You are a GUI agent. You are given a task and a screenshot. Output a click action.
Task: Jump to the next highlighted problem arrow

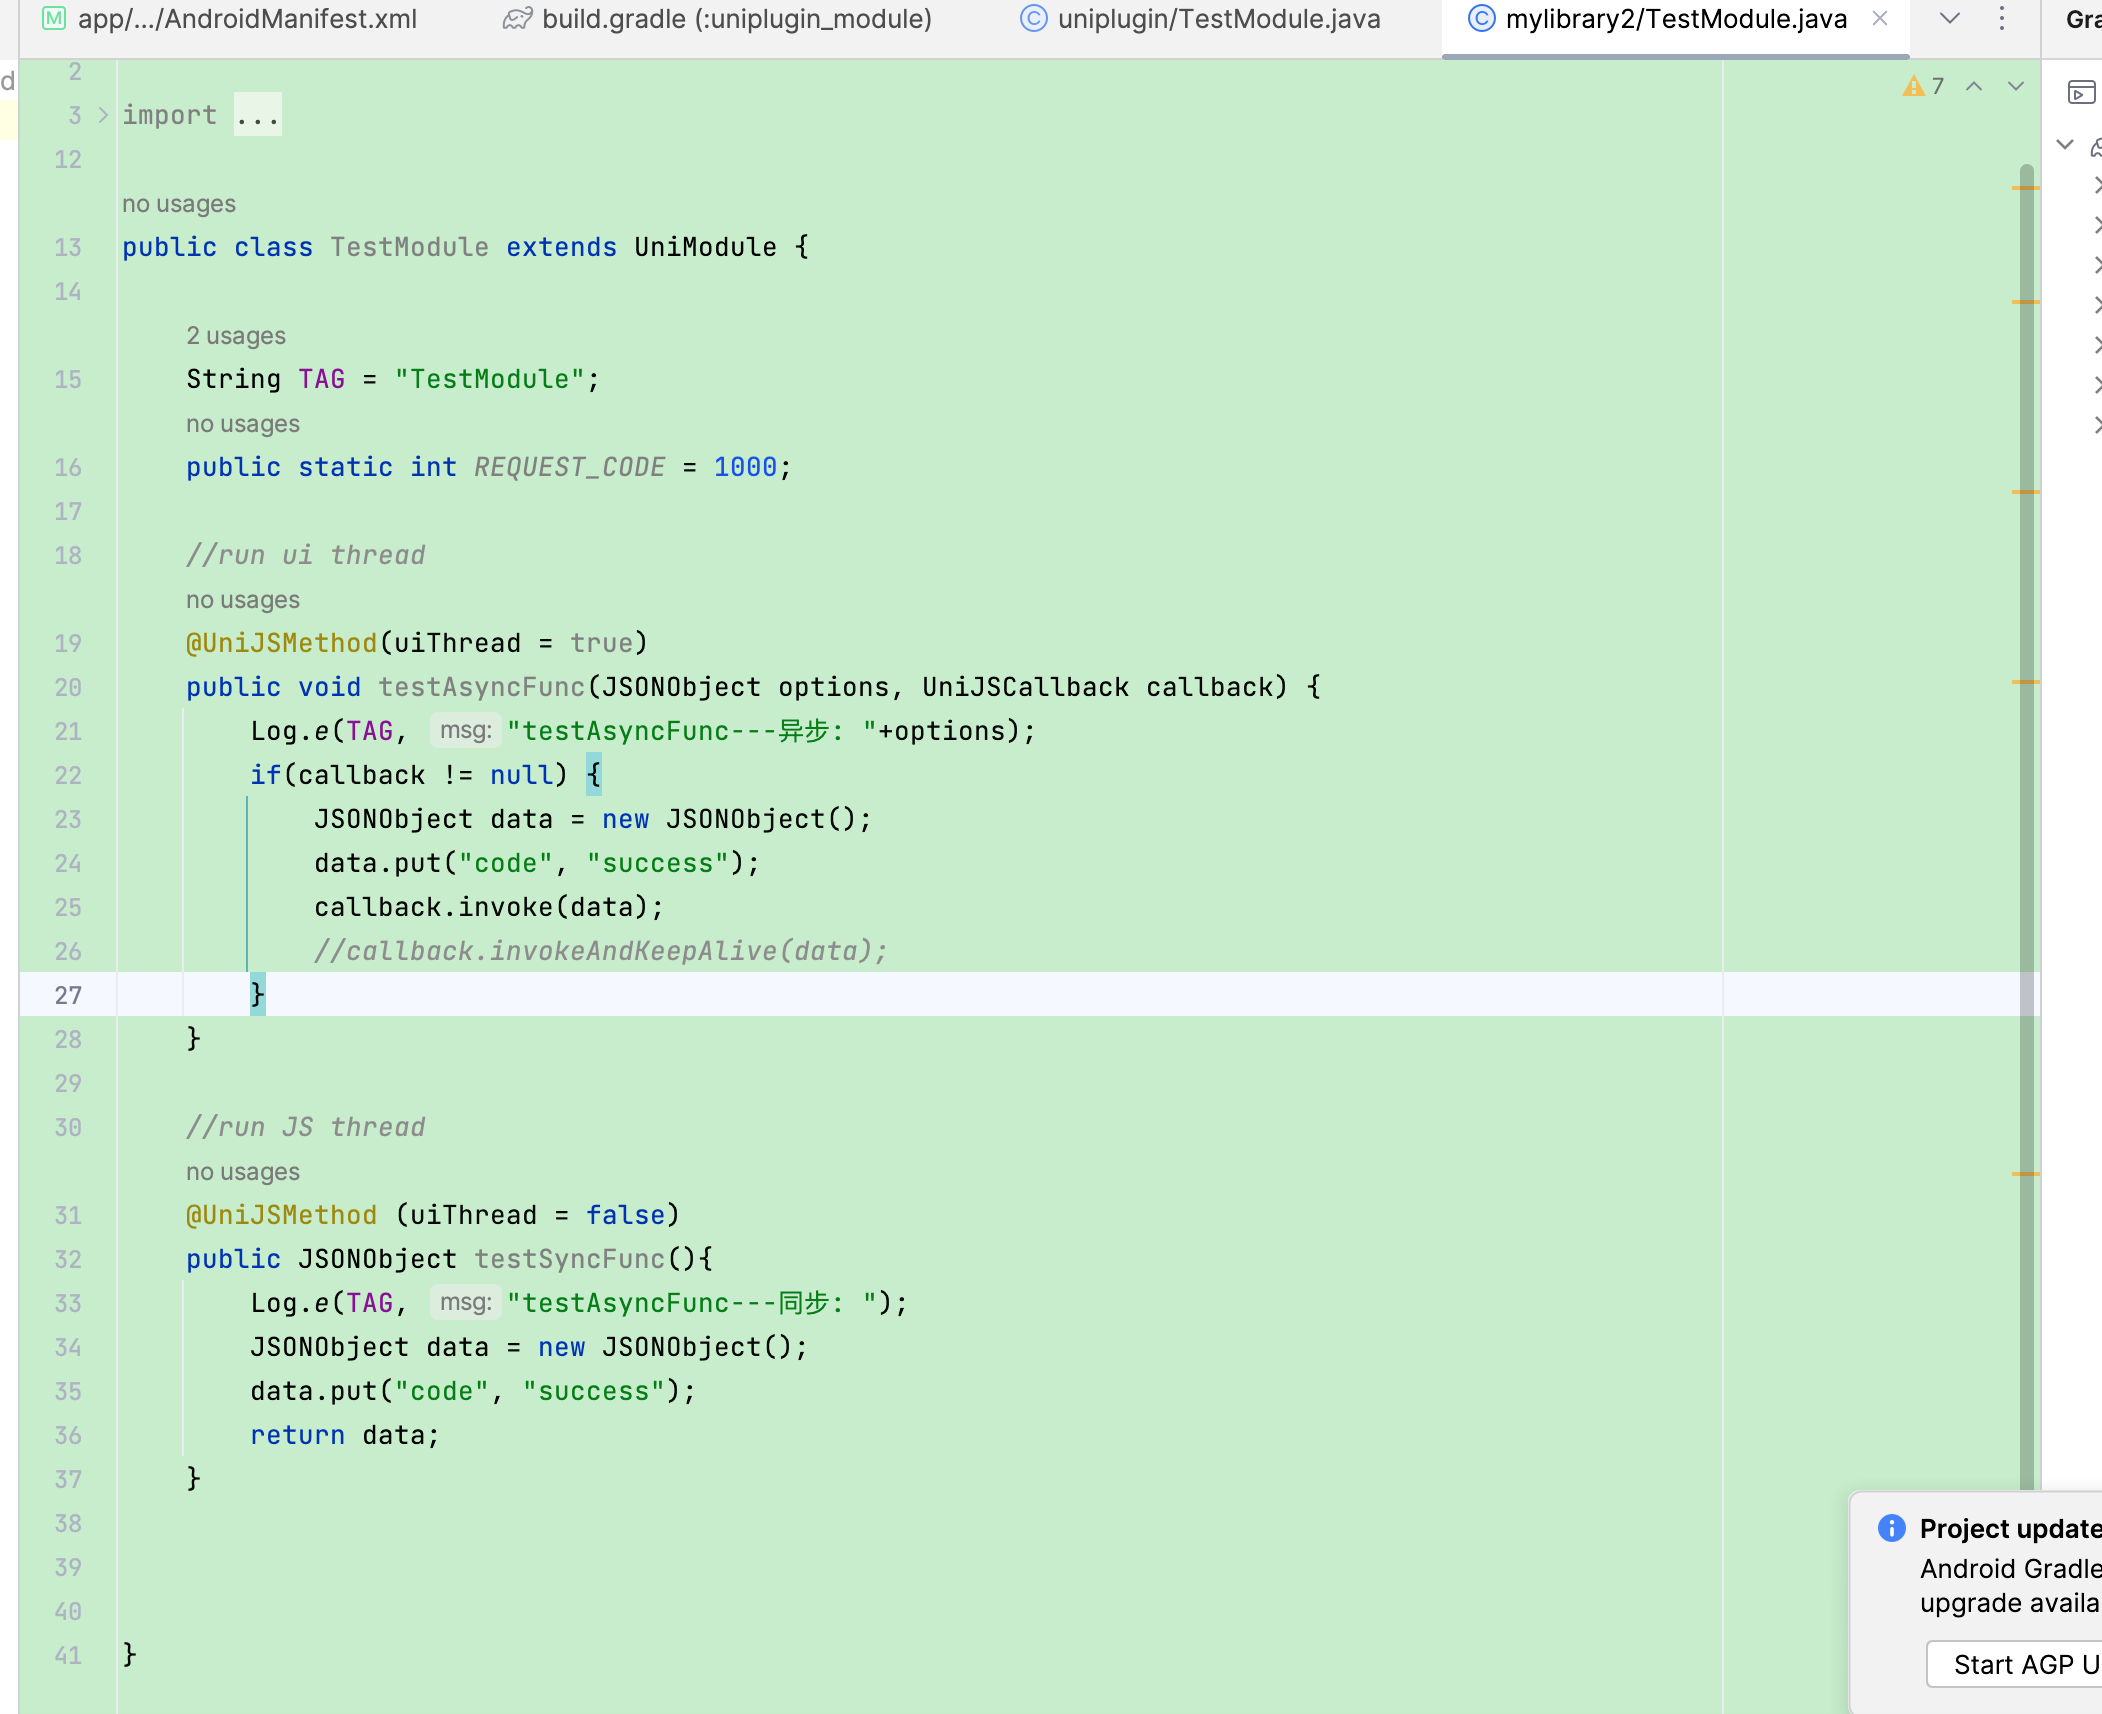2016,86
